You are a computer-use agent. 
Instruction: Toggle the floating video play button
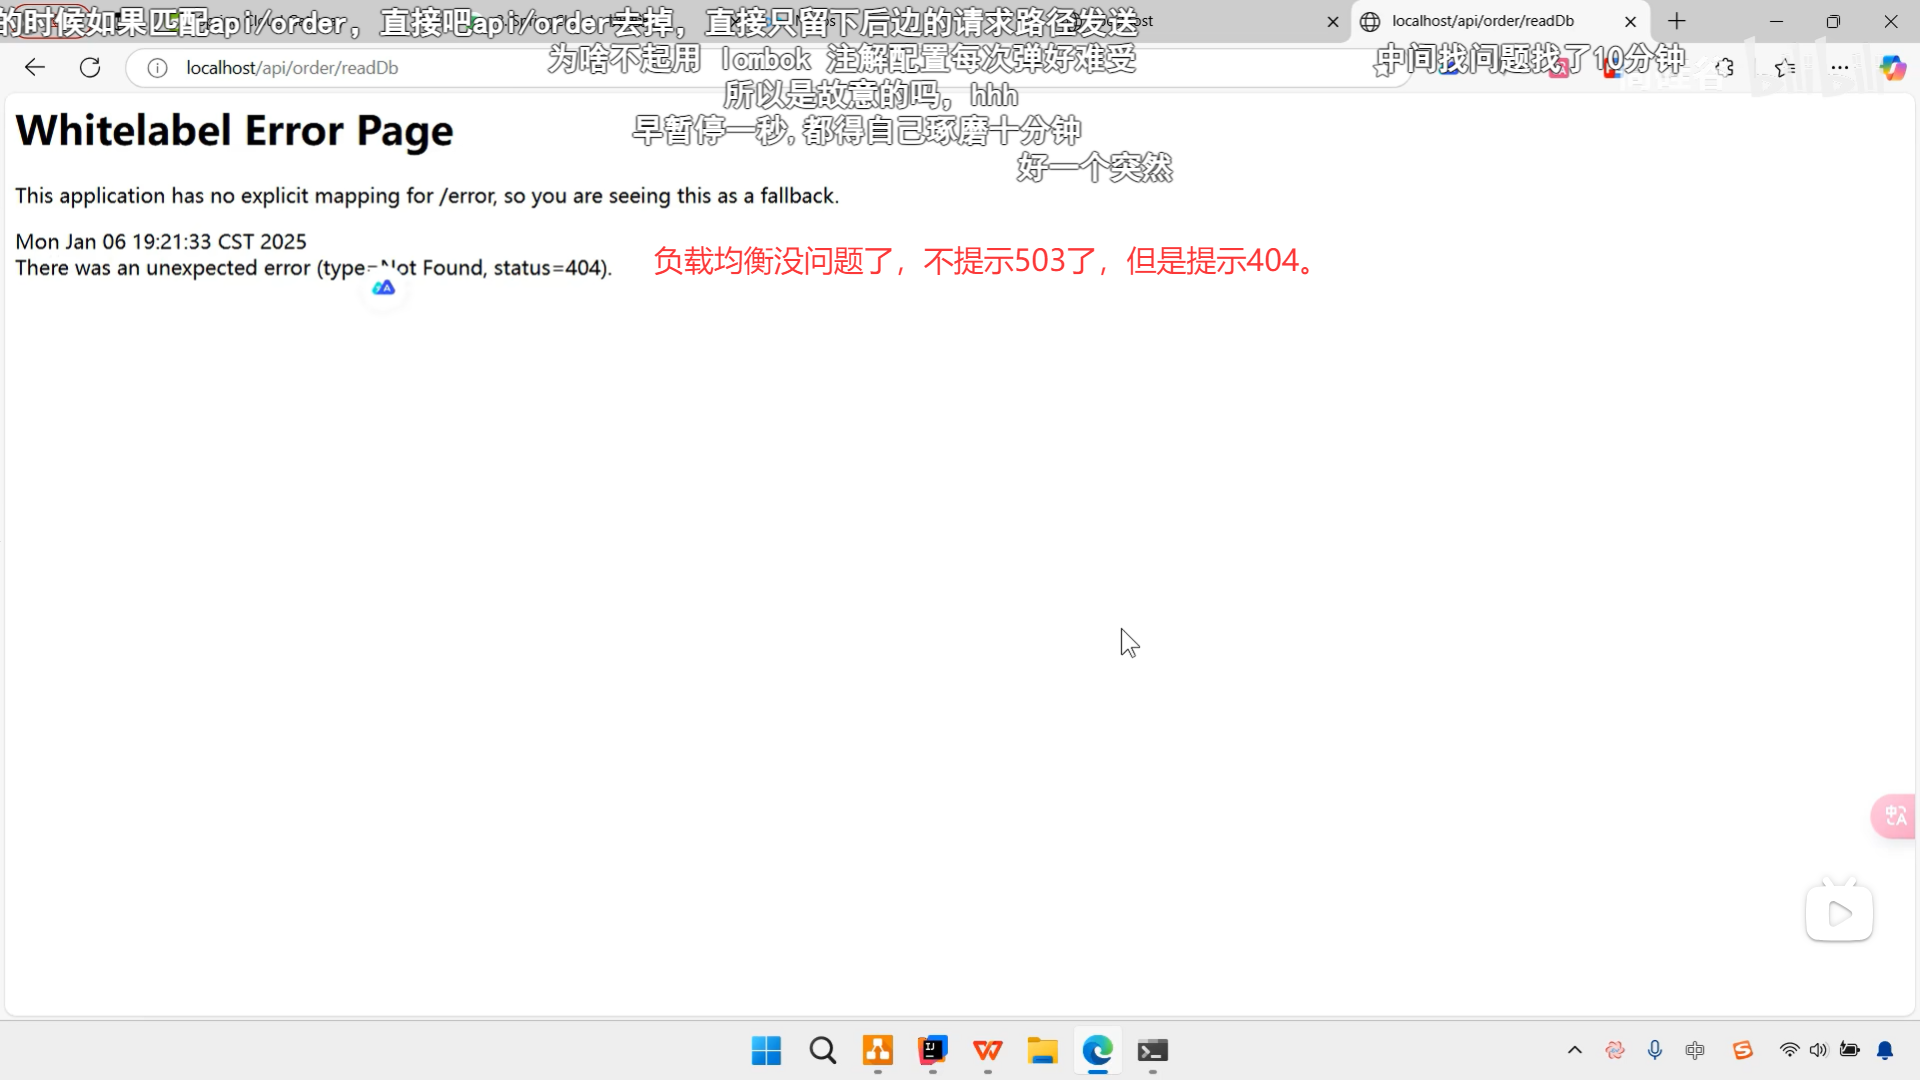click(1839, 913)
